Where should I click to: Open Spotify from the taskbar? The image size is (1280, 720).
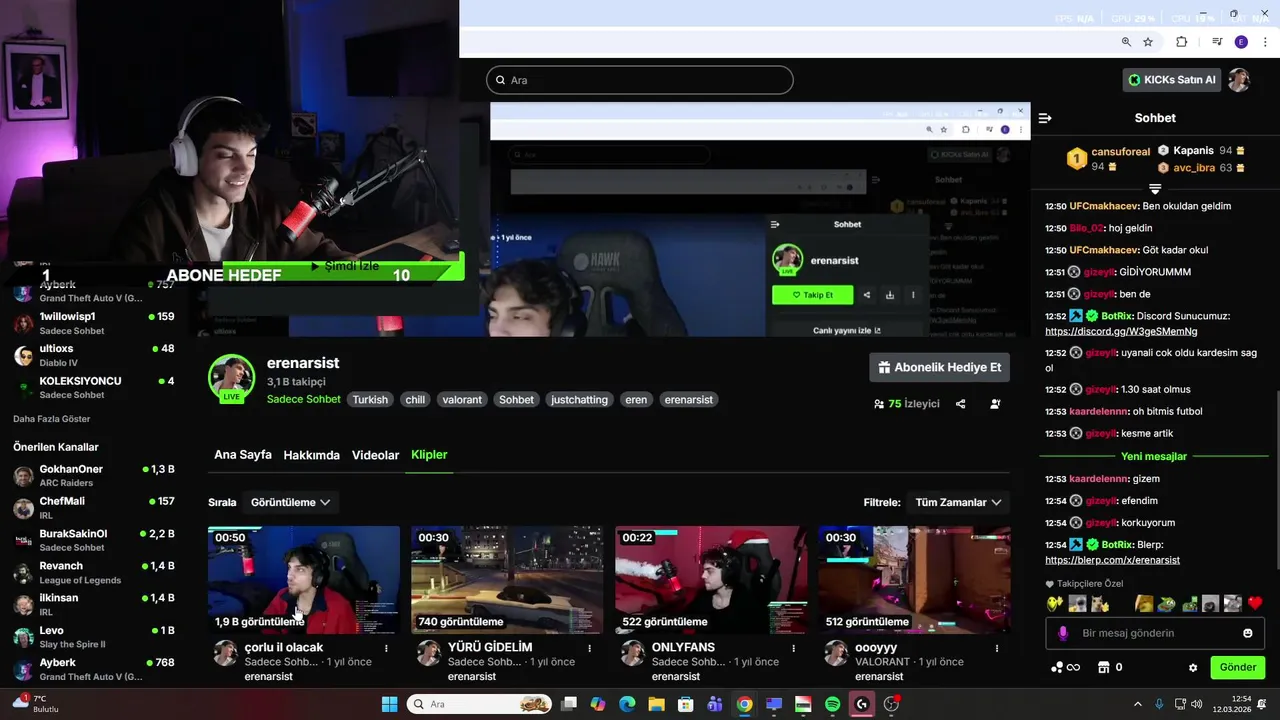[x=833, y=704]
